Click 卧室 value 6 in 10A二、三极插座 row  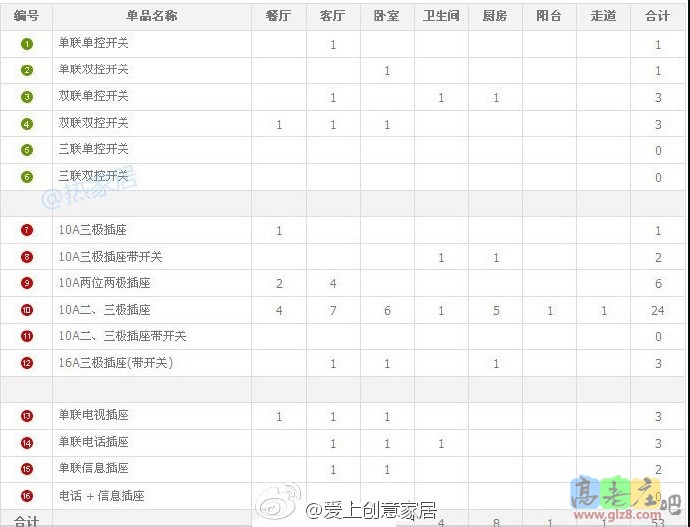[387, 311]
